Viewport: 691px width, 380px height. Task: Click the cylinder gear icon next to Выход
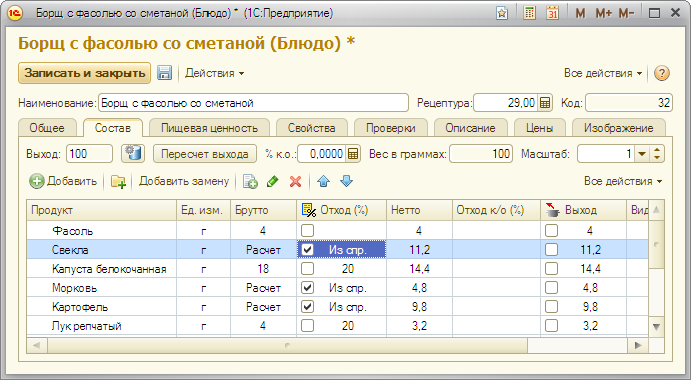click(133, 153)
